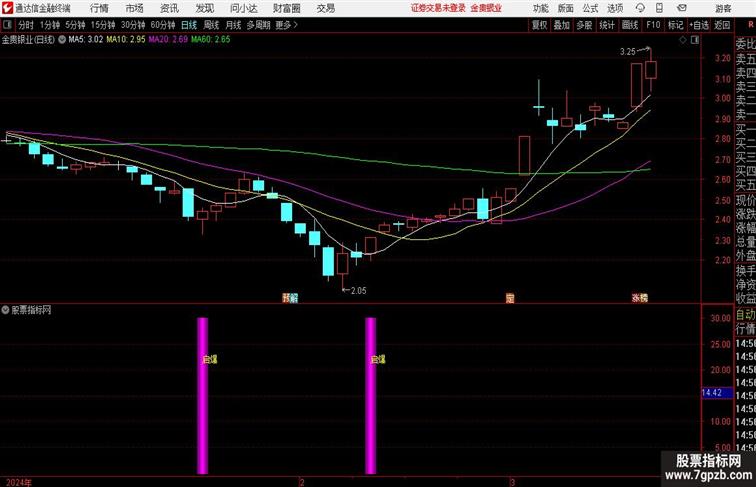Open the 市场 menu
This screenshot has width=756, height=487.
[135, 8]
